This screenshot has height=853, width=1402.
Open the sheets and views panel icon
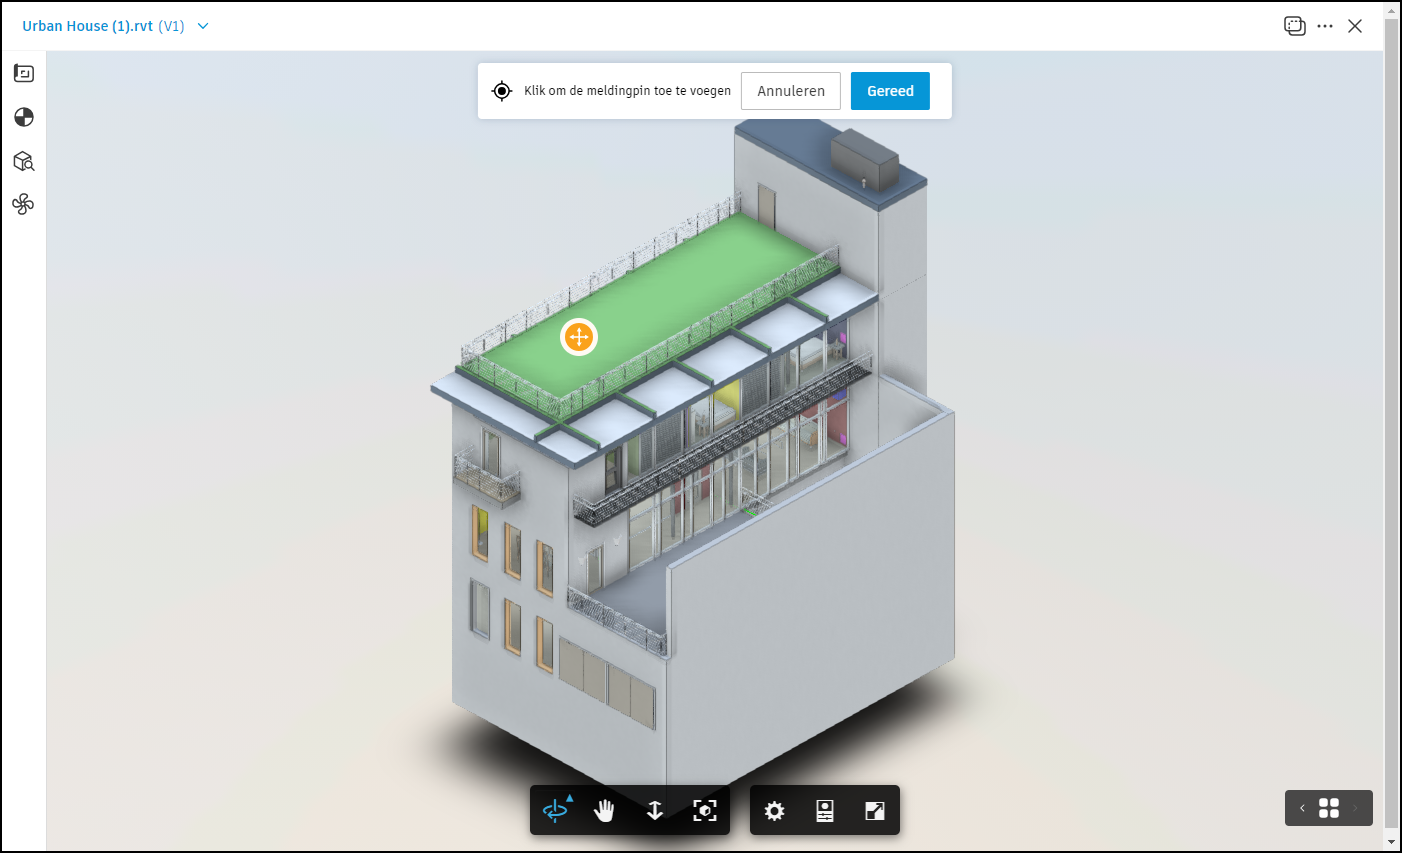coord(24,73)
